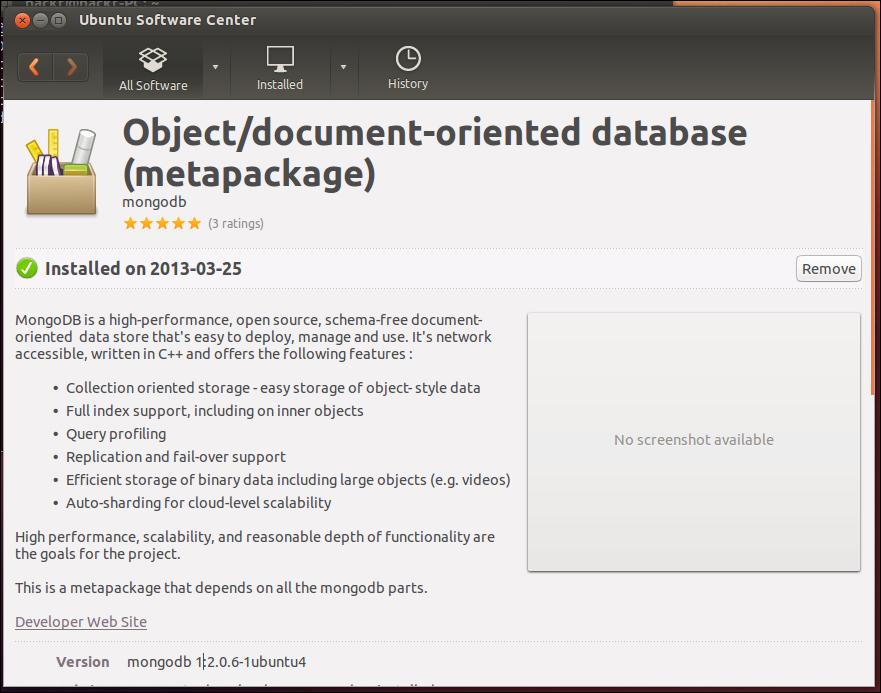Click the green installed checkmark icon
881x693 pixels.
[26, 269]
